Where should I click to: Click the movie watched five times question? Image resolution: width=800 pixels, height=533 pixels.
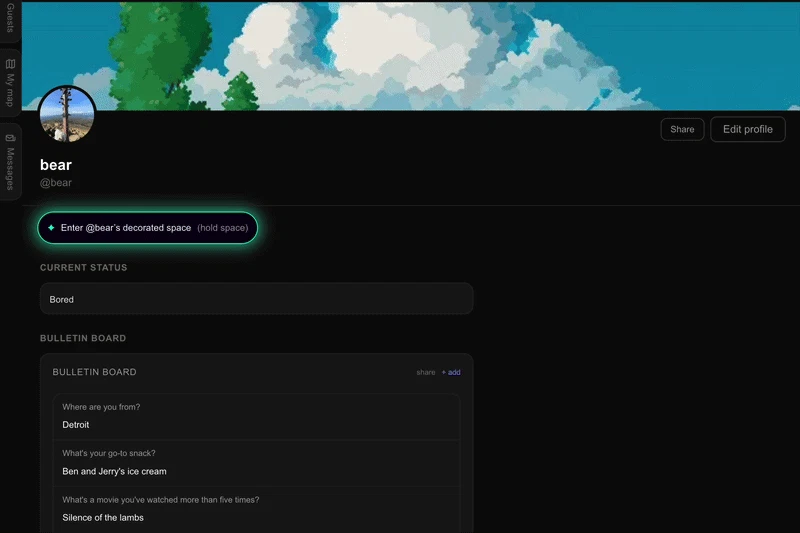(x=161, y=500)
